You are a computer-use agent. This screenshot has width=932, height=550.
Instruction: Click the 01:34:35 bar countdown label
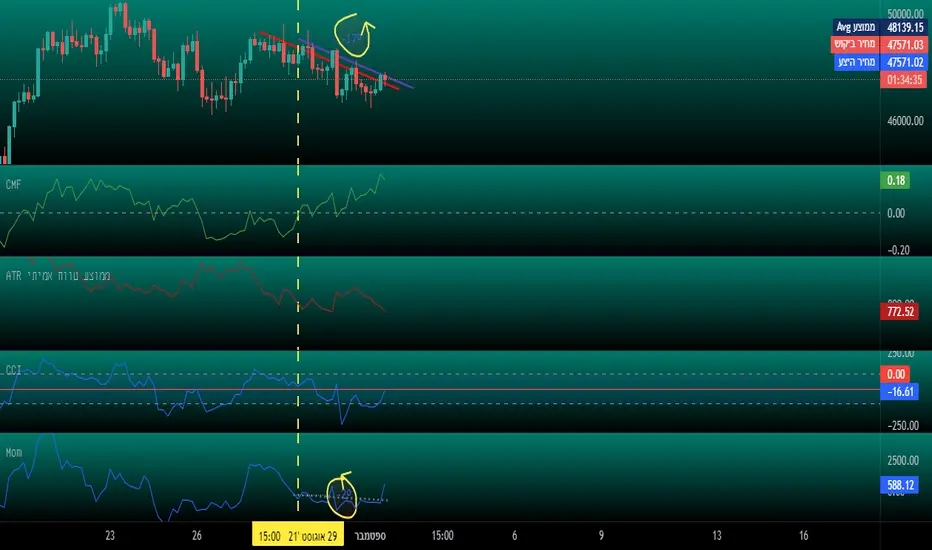coord(903,80)
